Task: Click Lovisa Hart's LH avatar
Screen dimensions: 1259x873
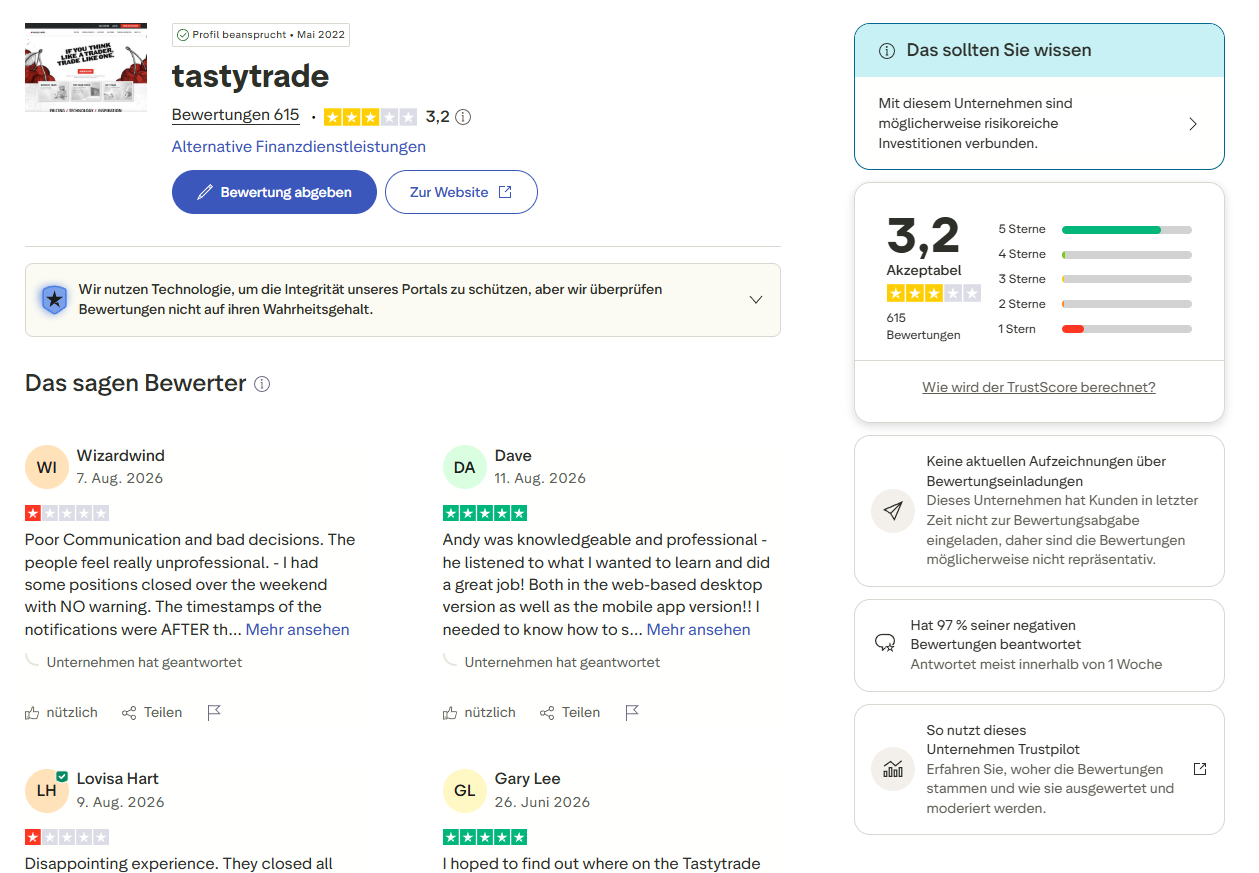Action: [x=46, y=790]
